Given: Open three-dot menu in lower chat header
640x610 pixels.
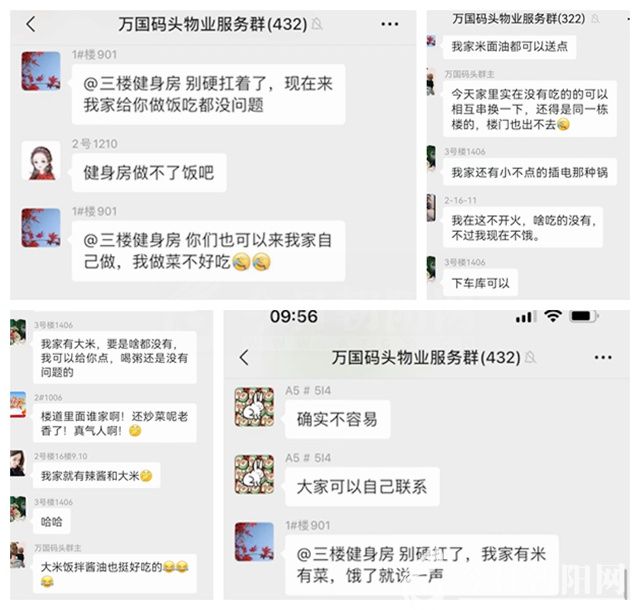Looking at the screenshot, I should 603,358.
